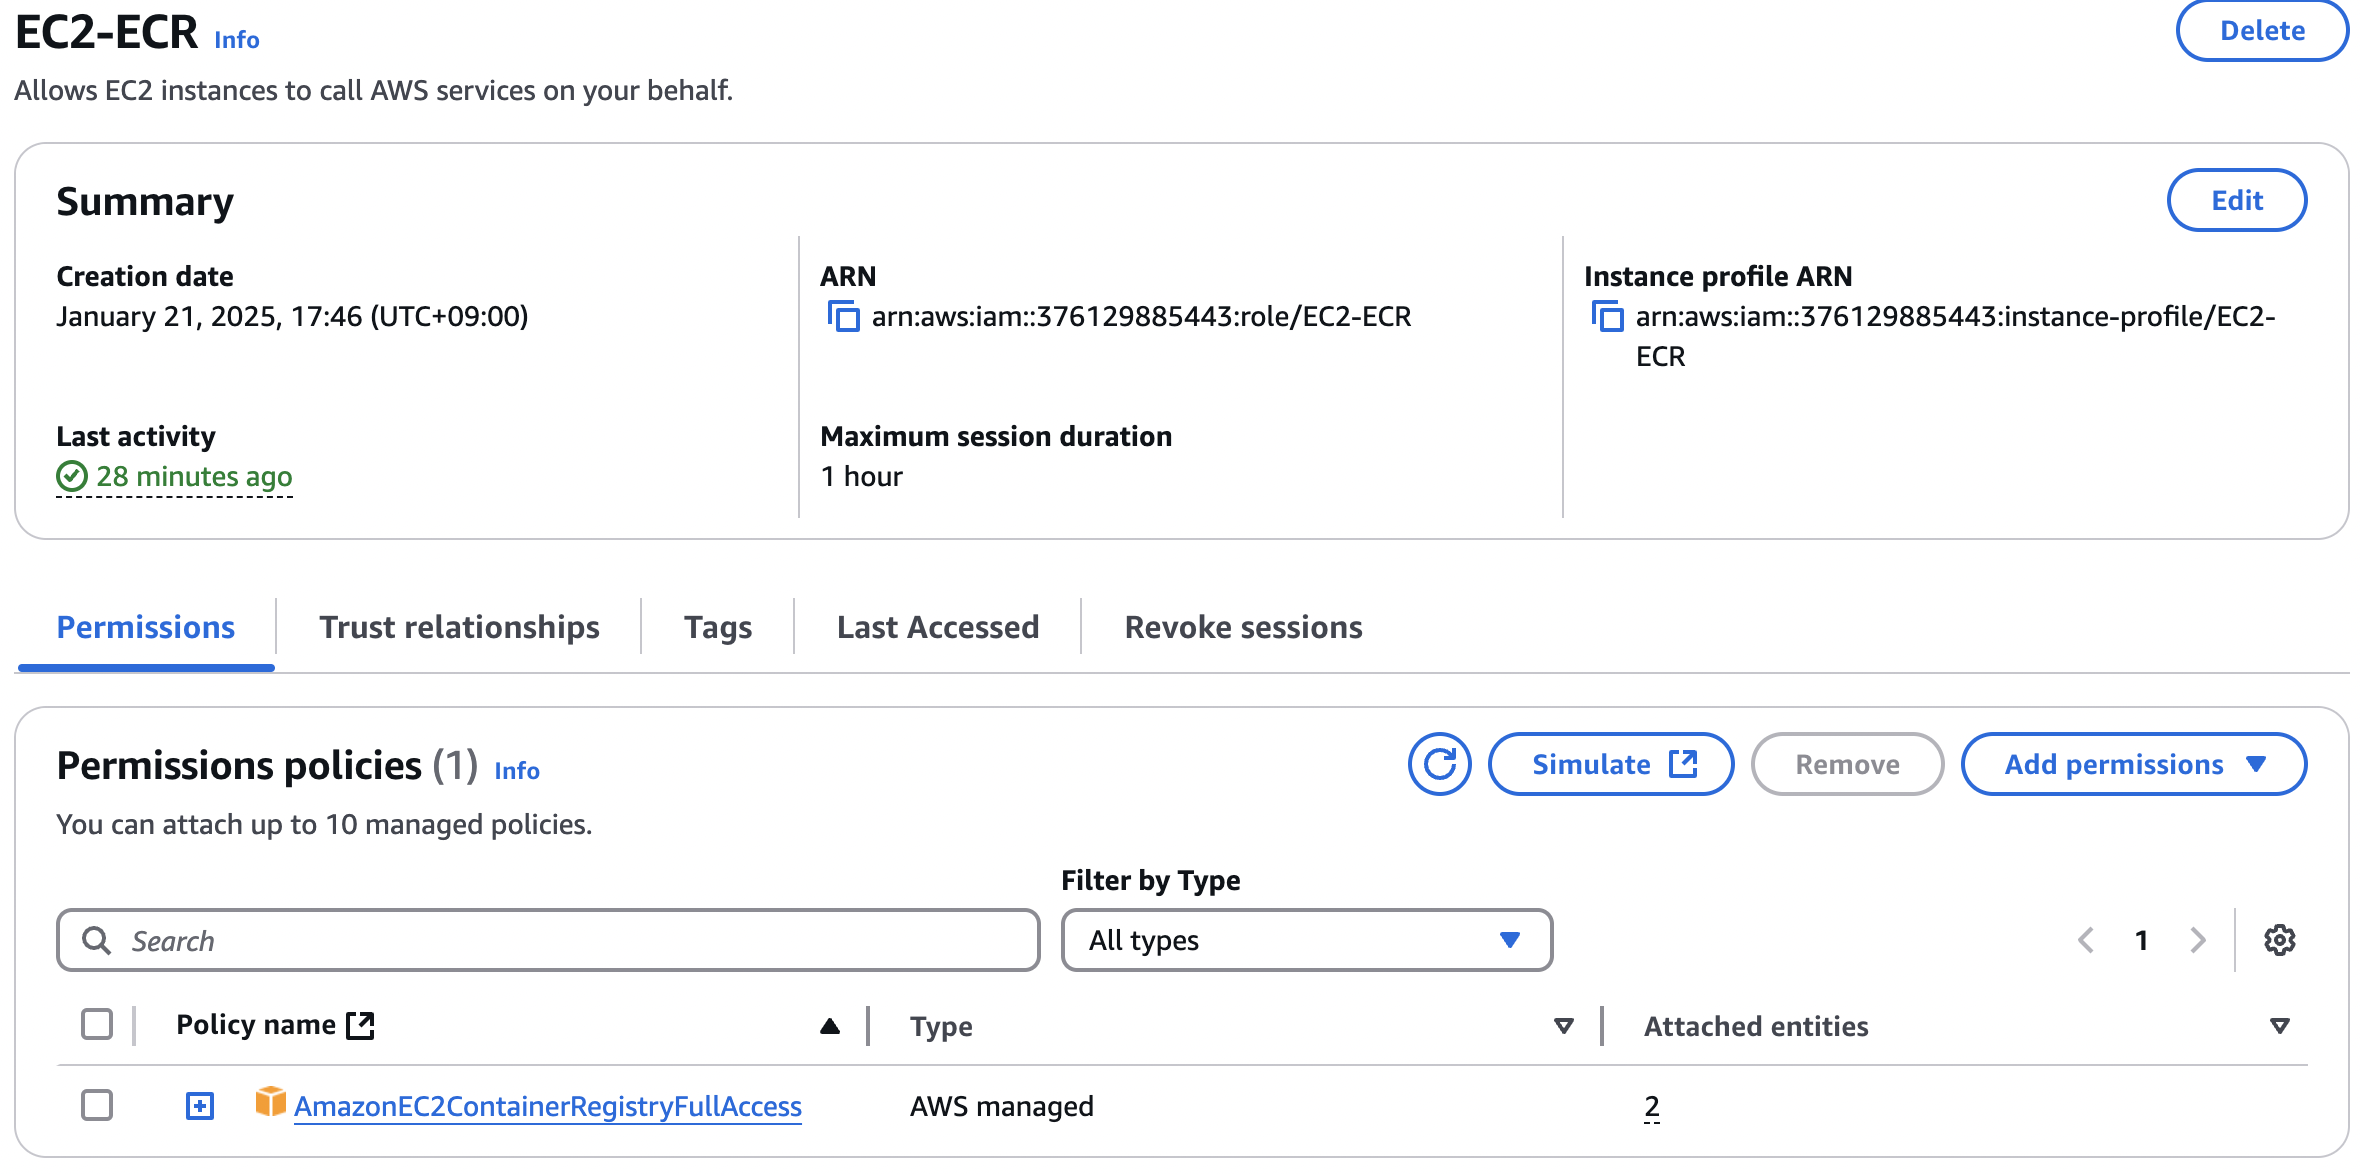Click external link icon beside Policy name
This screenshot has height=1174, width=2360.
point(360,1025)
